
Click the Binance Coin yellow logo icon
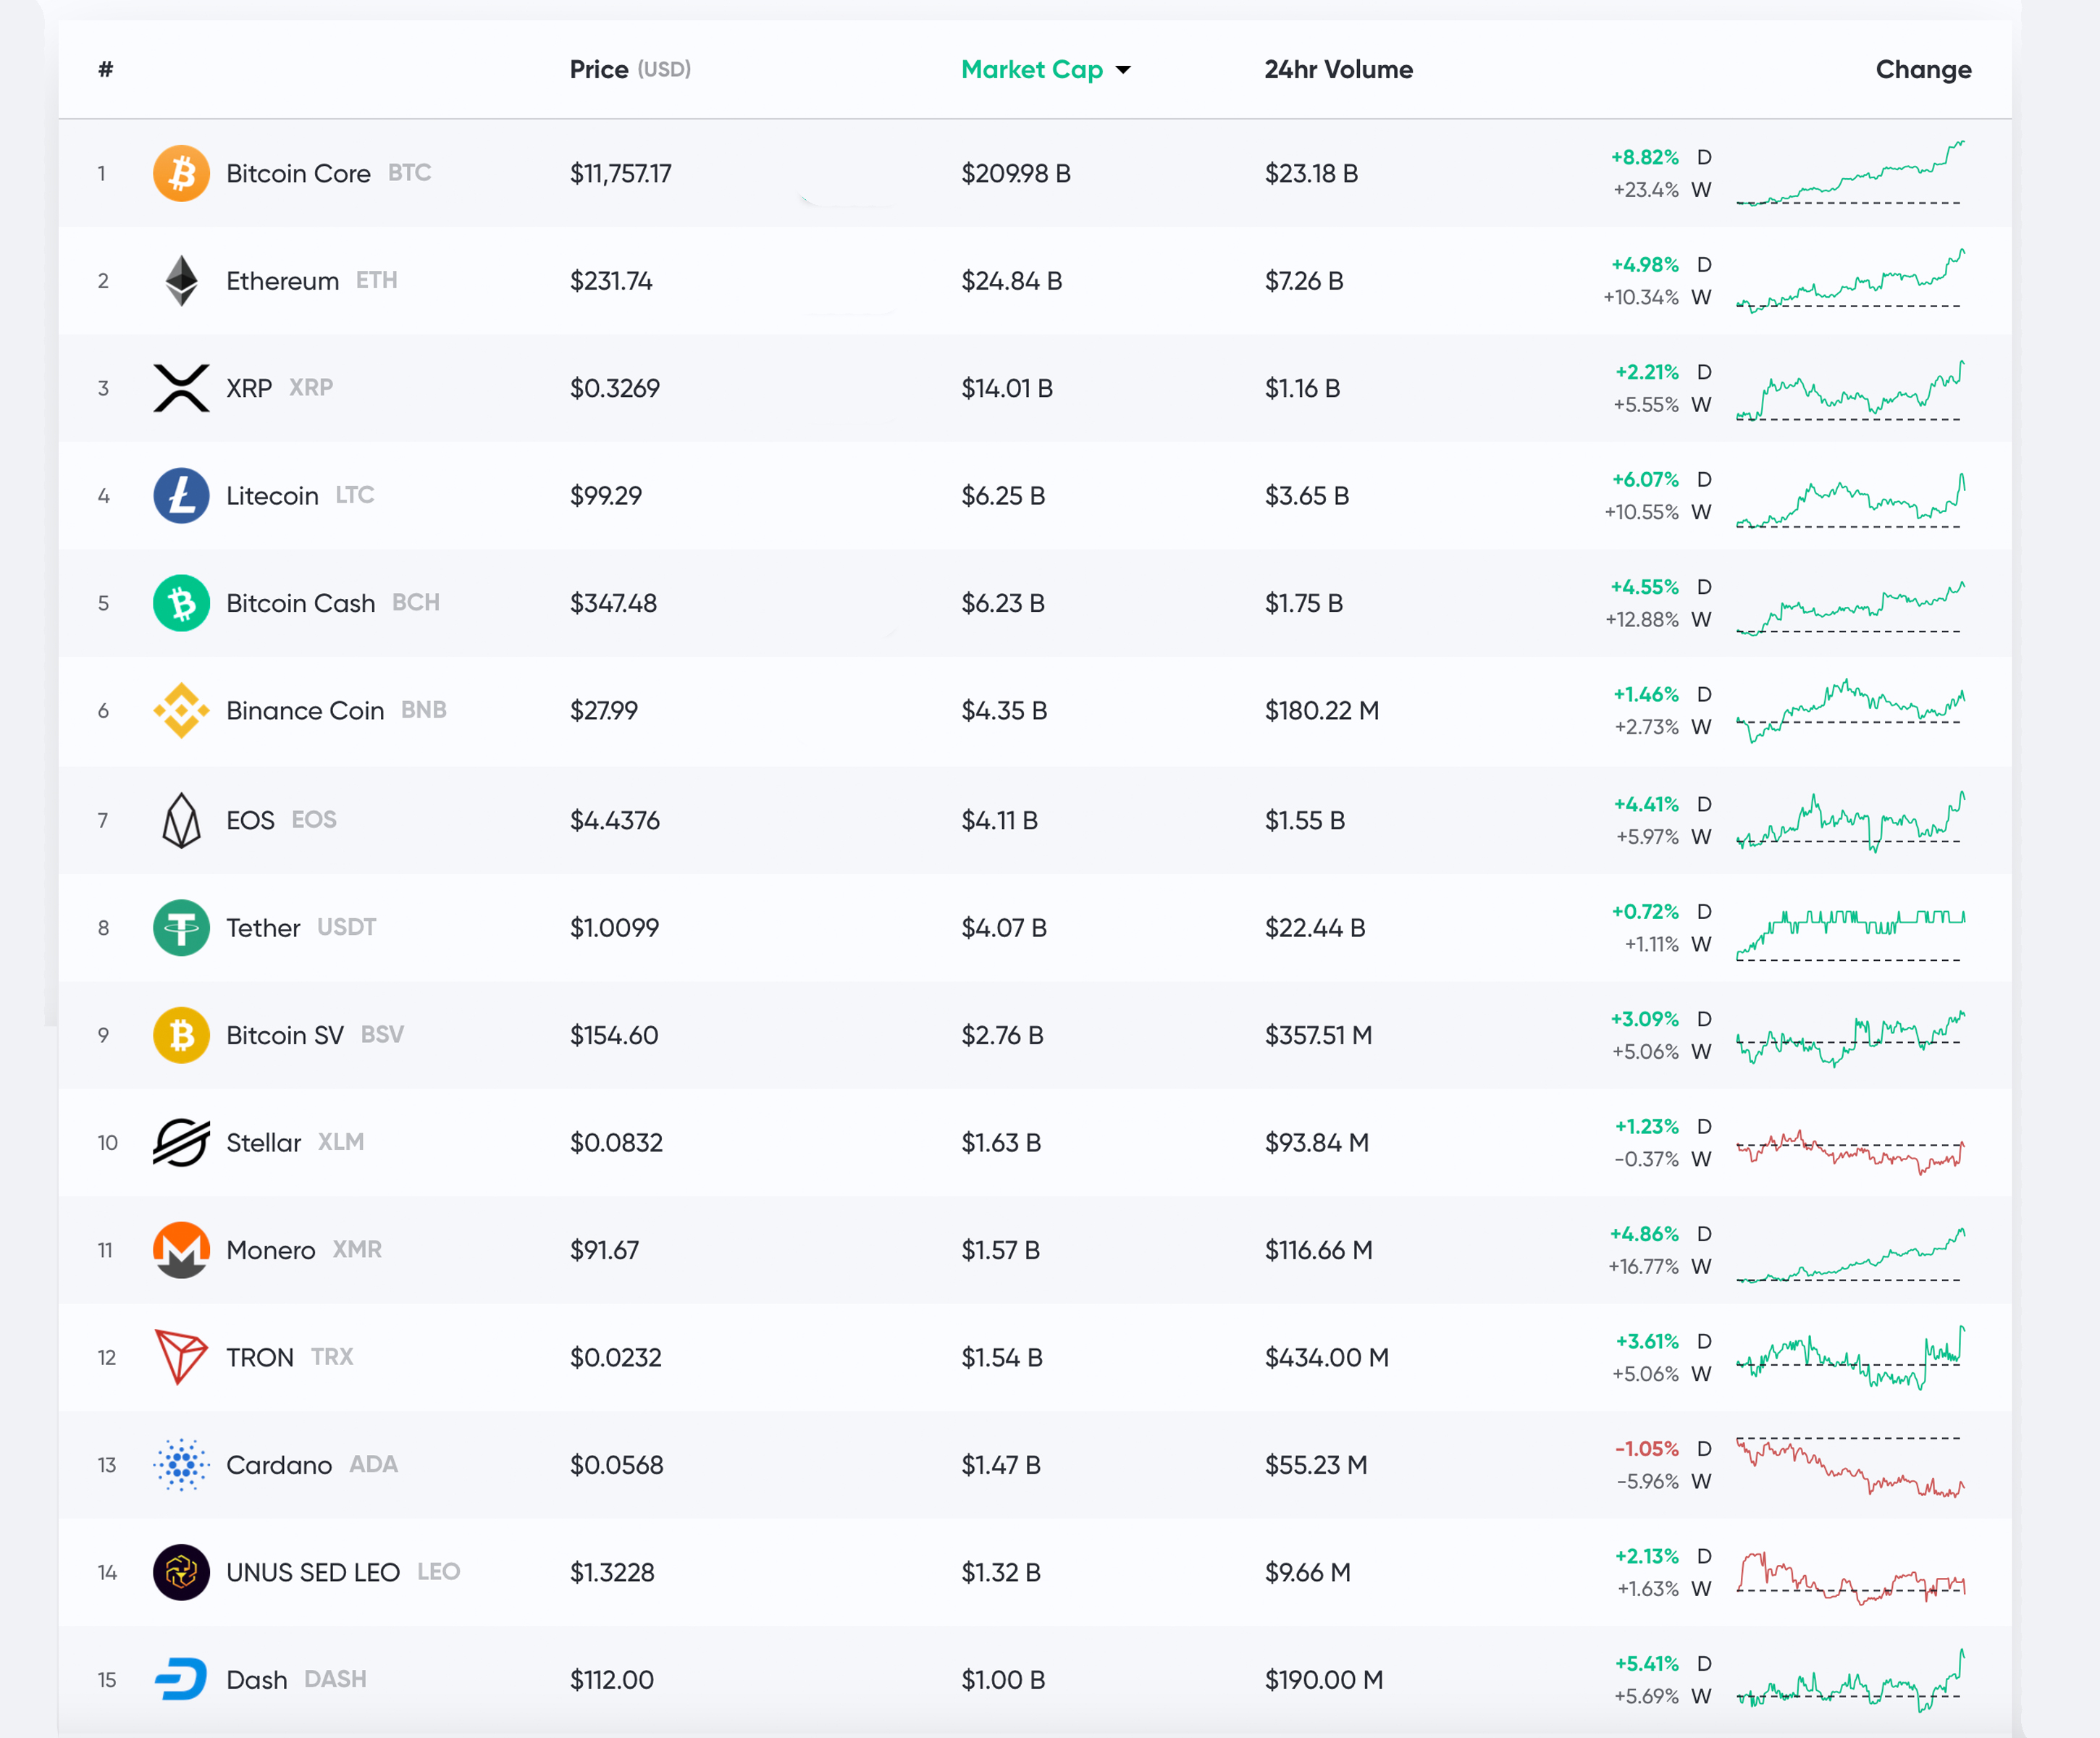181,710
